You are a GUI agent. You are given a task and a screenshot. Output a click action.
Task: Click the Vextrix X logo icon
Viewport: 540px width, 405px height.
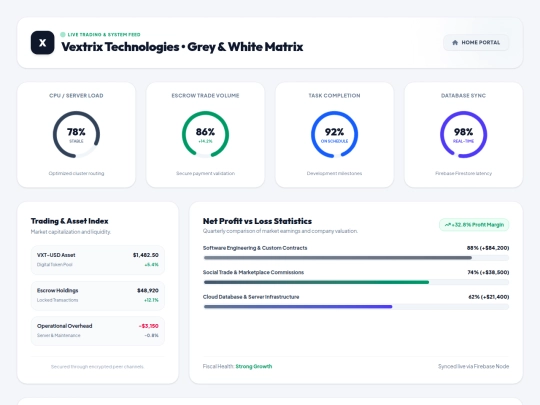point(42,43)
